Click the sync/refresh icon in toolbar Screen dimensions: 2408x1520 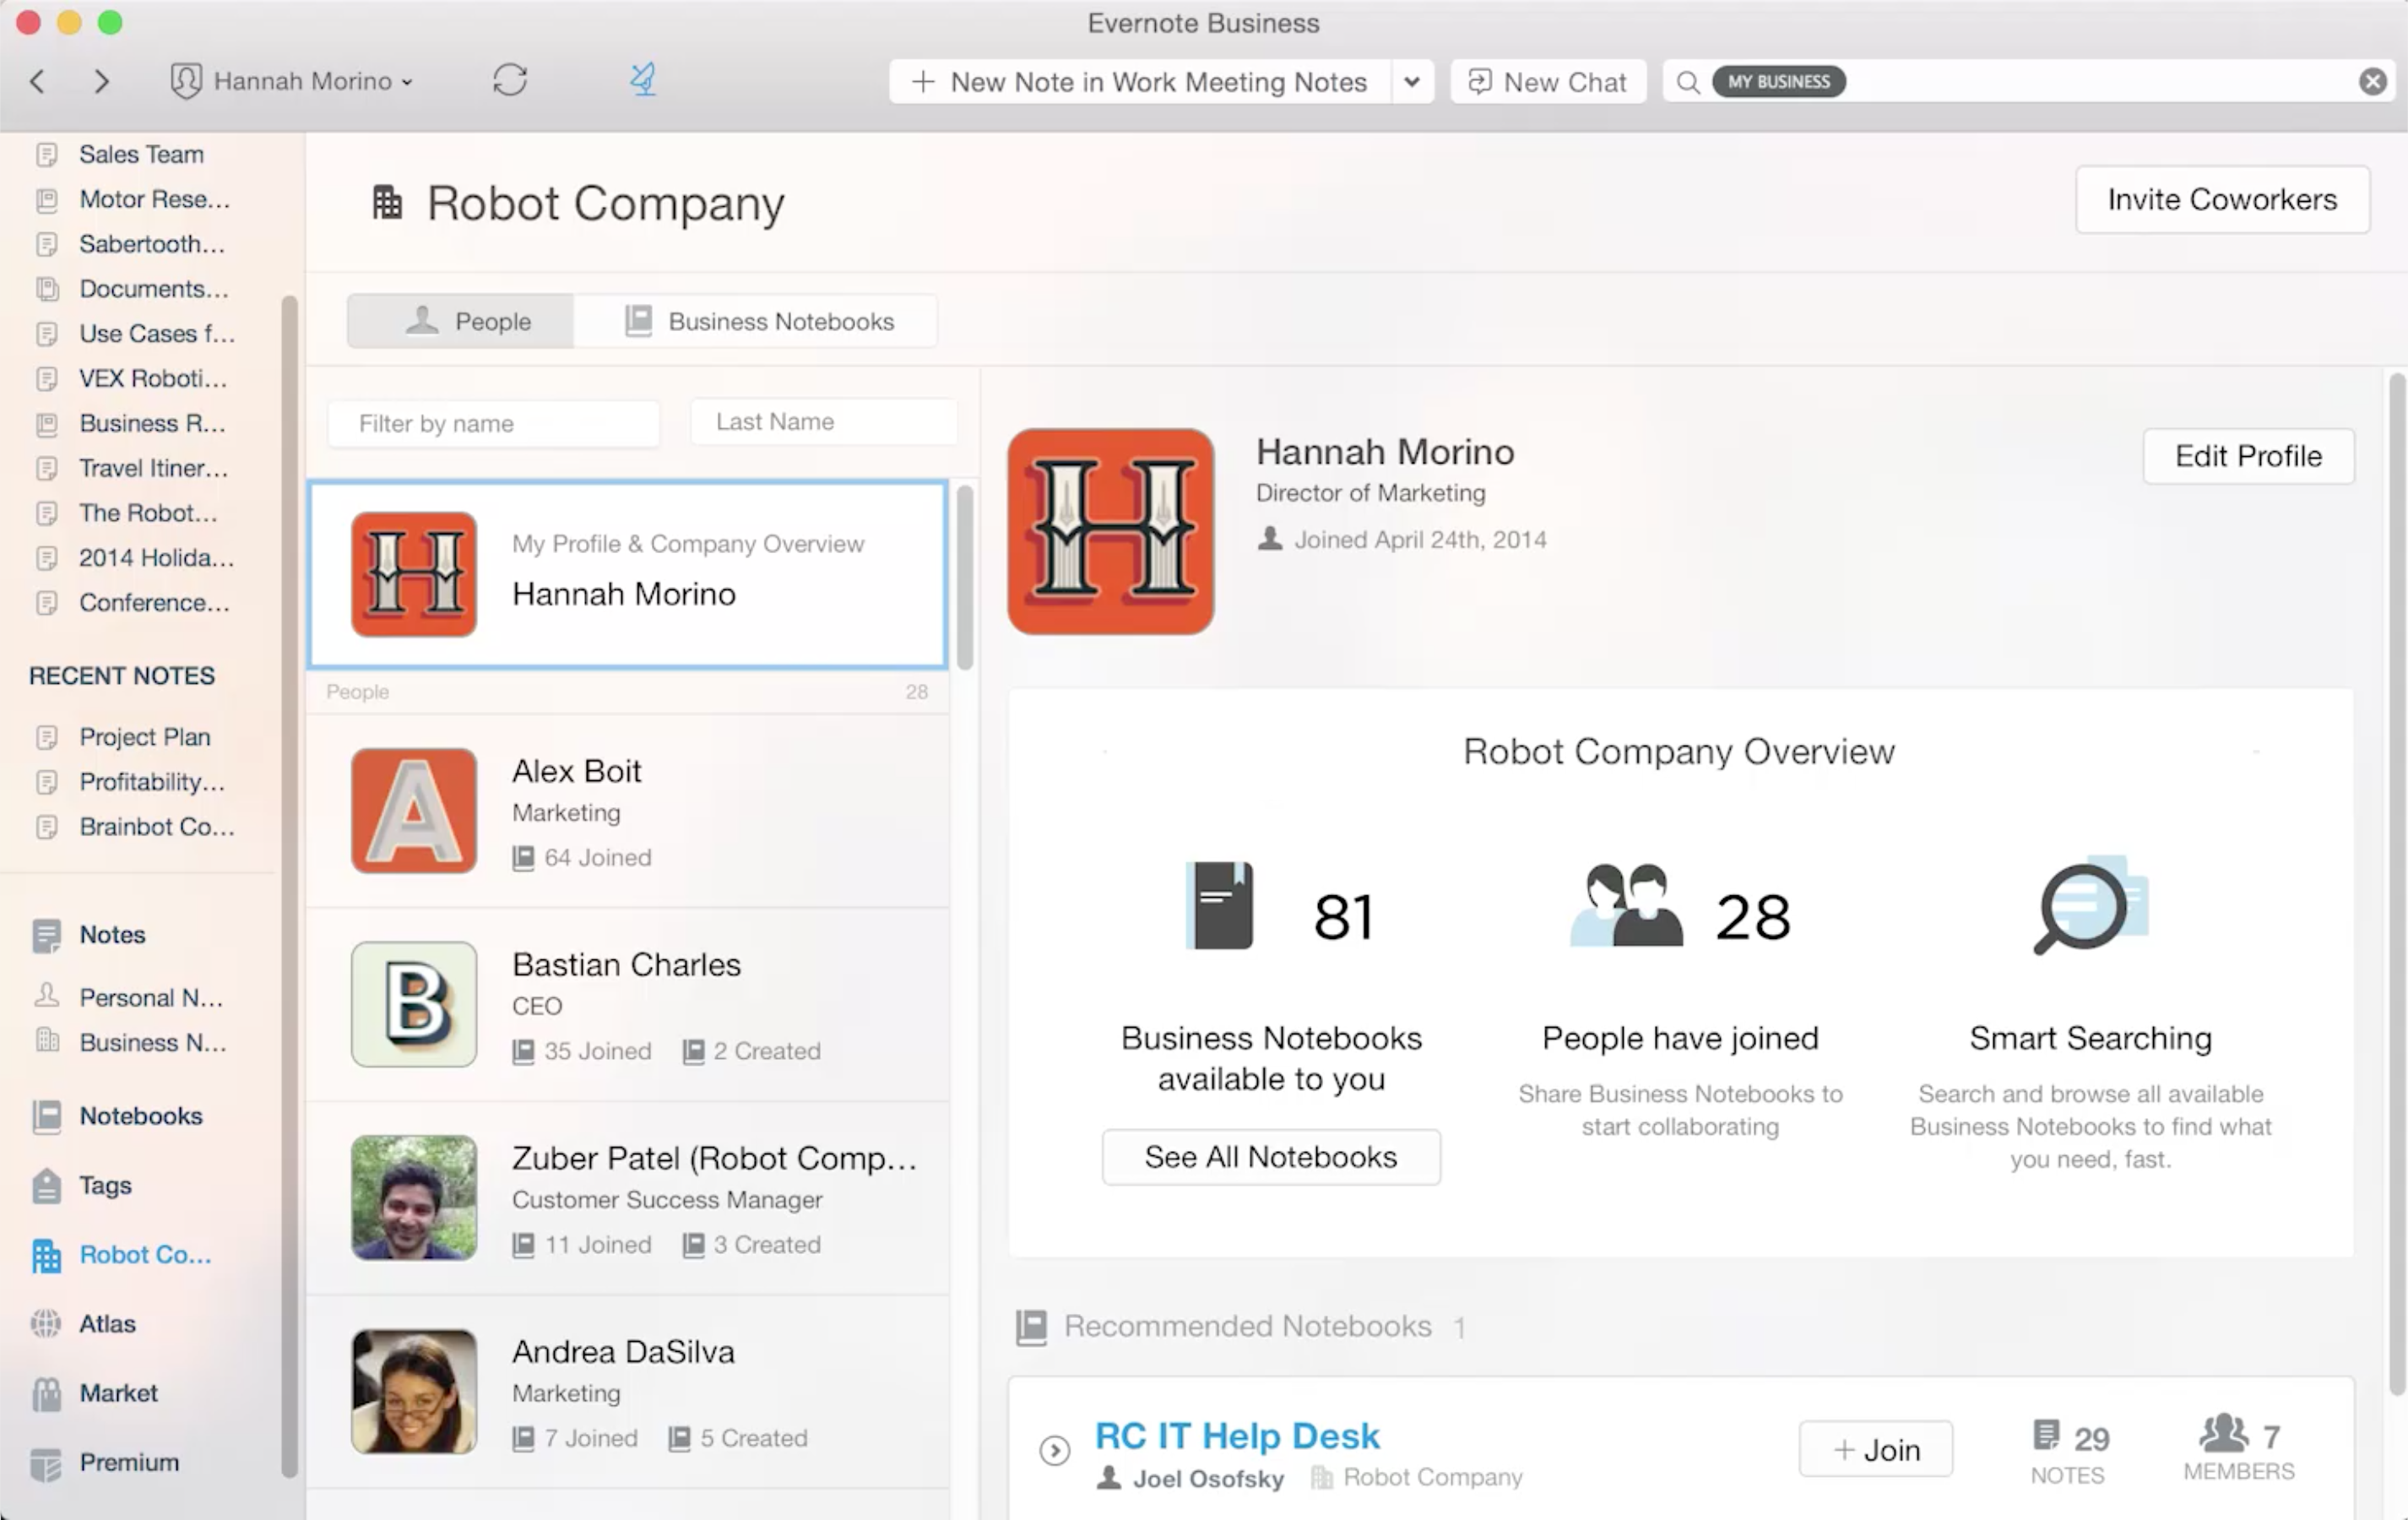point(511,80)
